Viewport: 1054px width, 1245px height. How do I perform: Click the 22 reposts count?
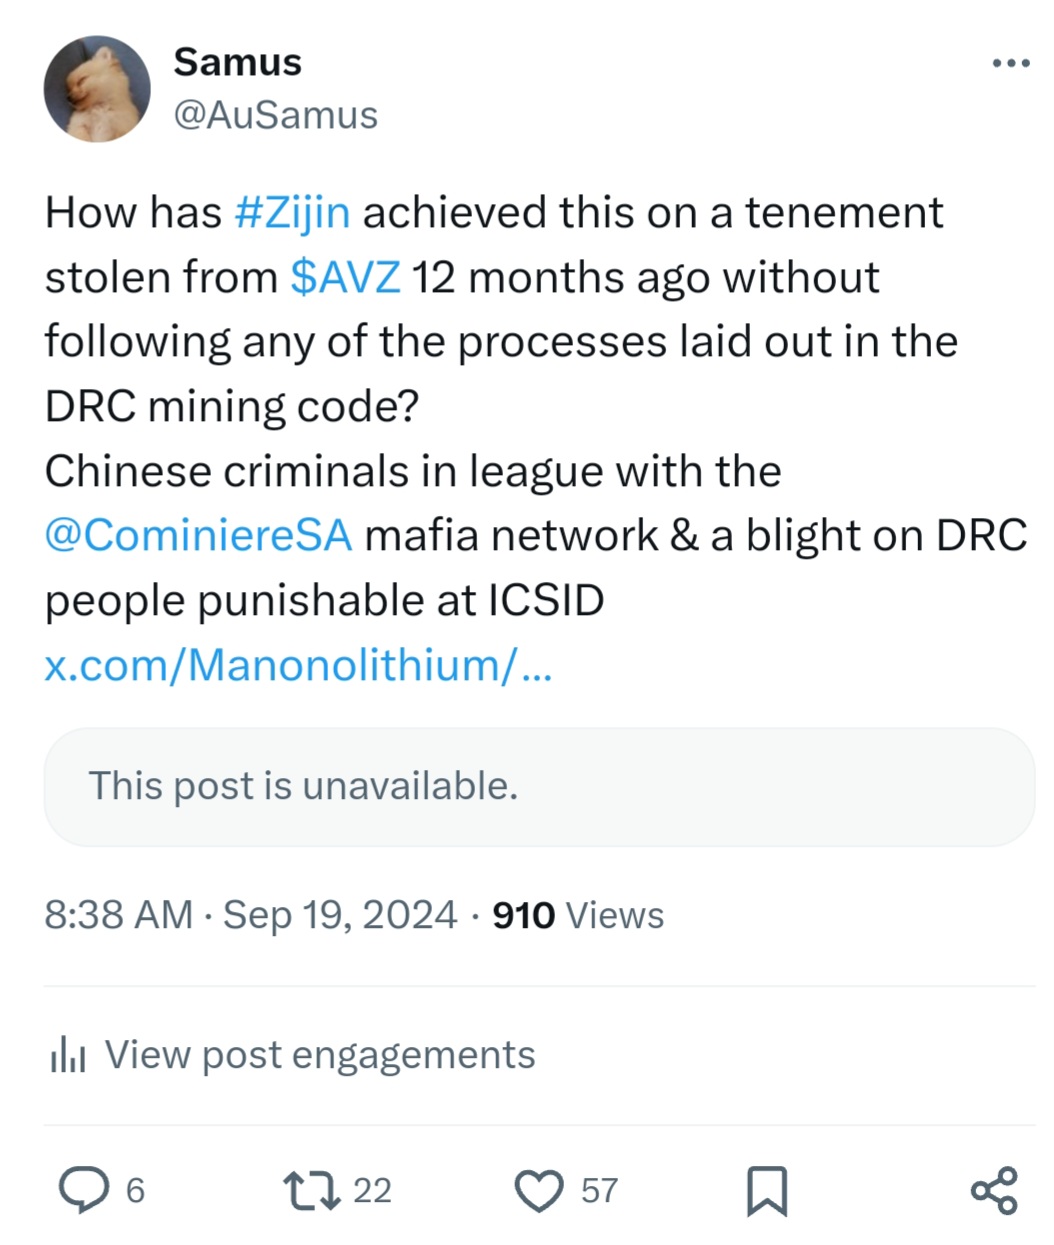click(372, 1190)
